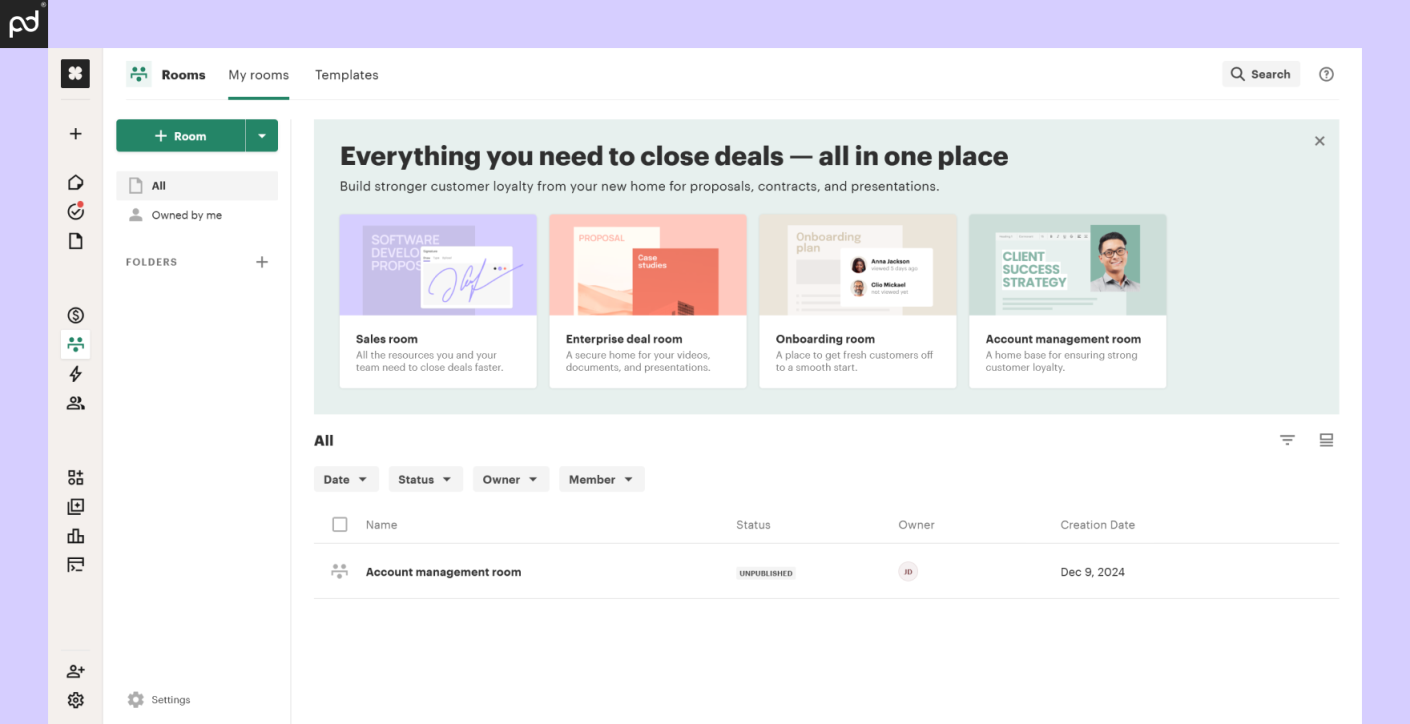Image resolution: width=1410 pixels, height=724 pixels.
Task: Choose the Sales room template card
Action: coord(438,300)
